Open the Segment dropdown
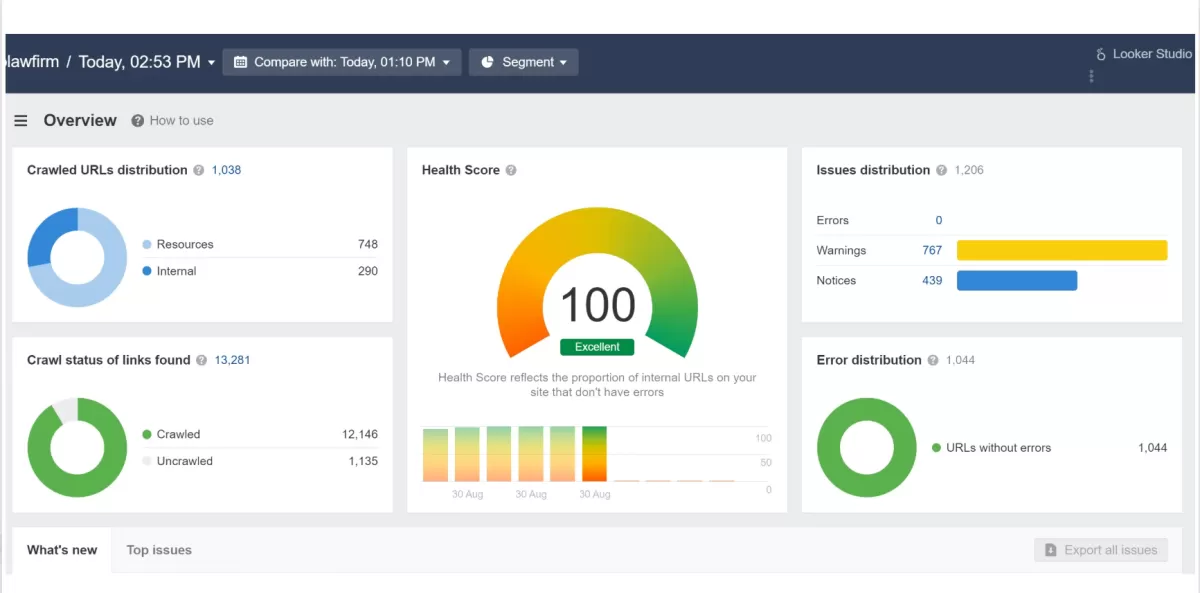The height and width of the screenshot is (593, 1200). point(523,62)
